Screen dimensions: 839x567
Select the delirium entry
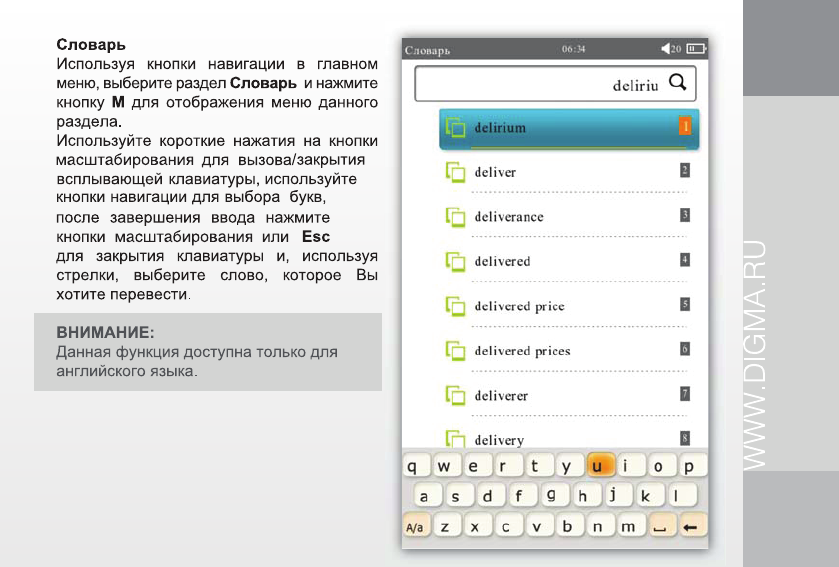click(569, 129)
